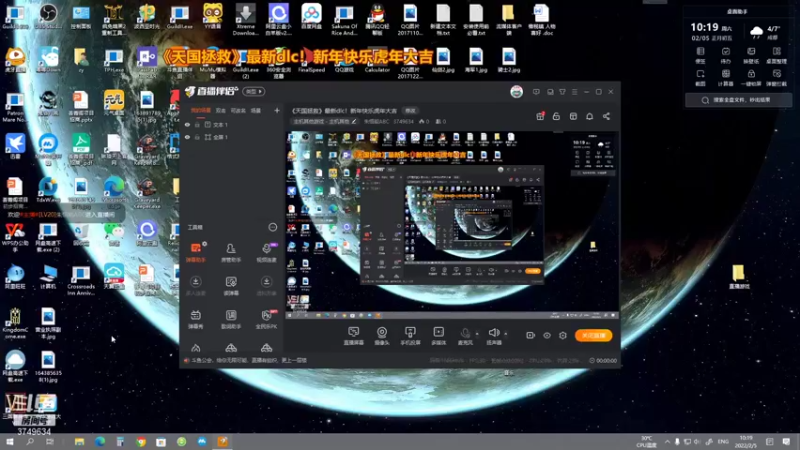Viewport: 800px width, 450px height.
Task: Open the settings gear in streaming toolbar
Action: (x=563, y=335)
